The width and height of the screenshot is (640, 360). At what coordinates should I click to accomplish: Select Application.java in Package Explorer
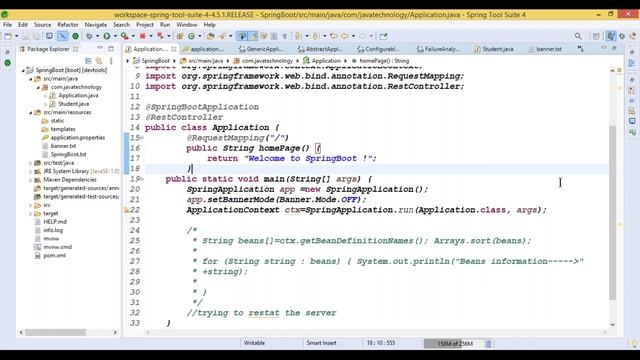click(x=78, y=96)
